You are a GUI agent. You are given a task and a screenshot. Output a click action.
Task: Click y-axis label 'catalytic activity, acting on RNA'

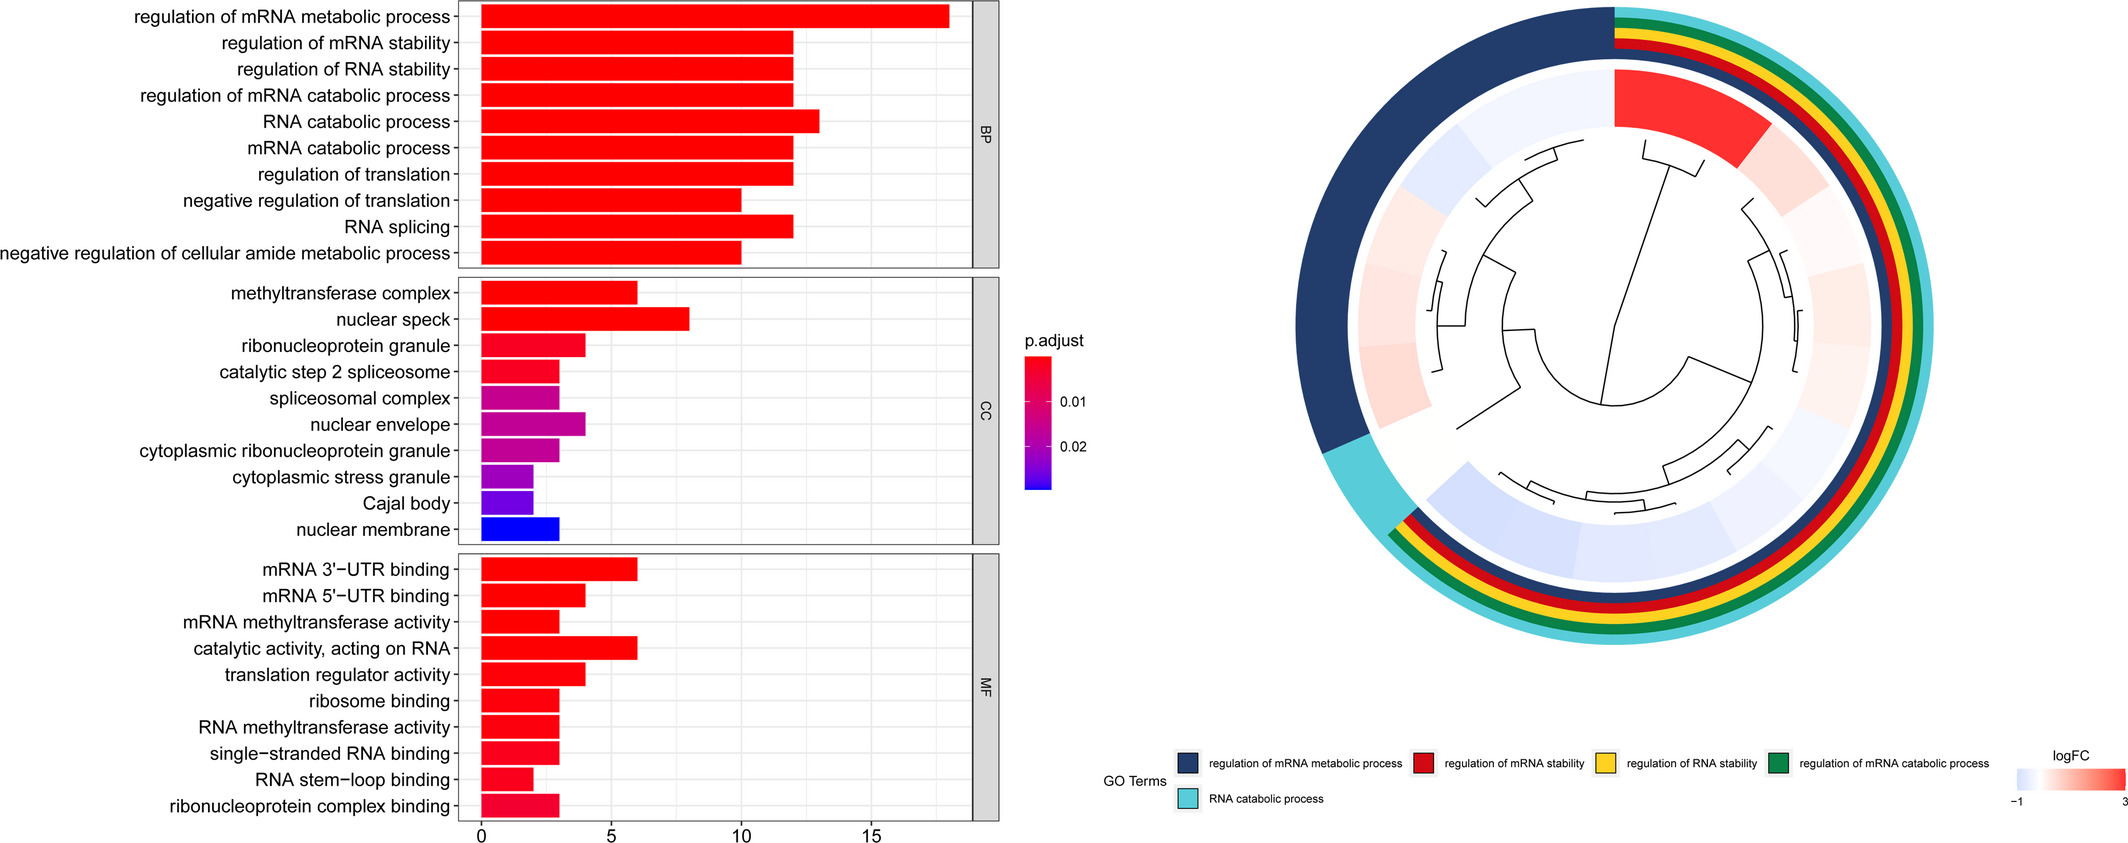(x=322, y=649)
